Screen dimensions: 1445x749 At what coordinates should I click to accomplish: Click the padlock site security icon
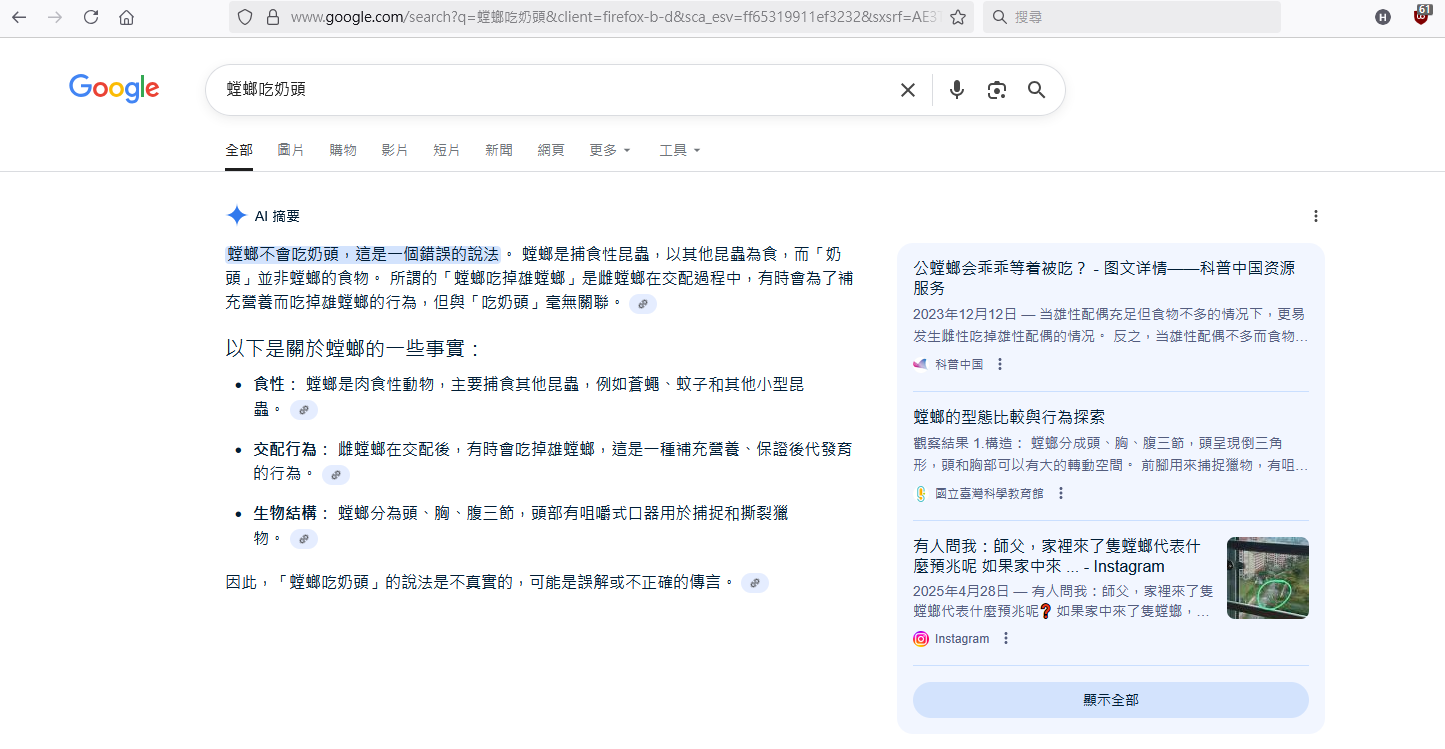click(x=272, y=17)
